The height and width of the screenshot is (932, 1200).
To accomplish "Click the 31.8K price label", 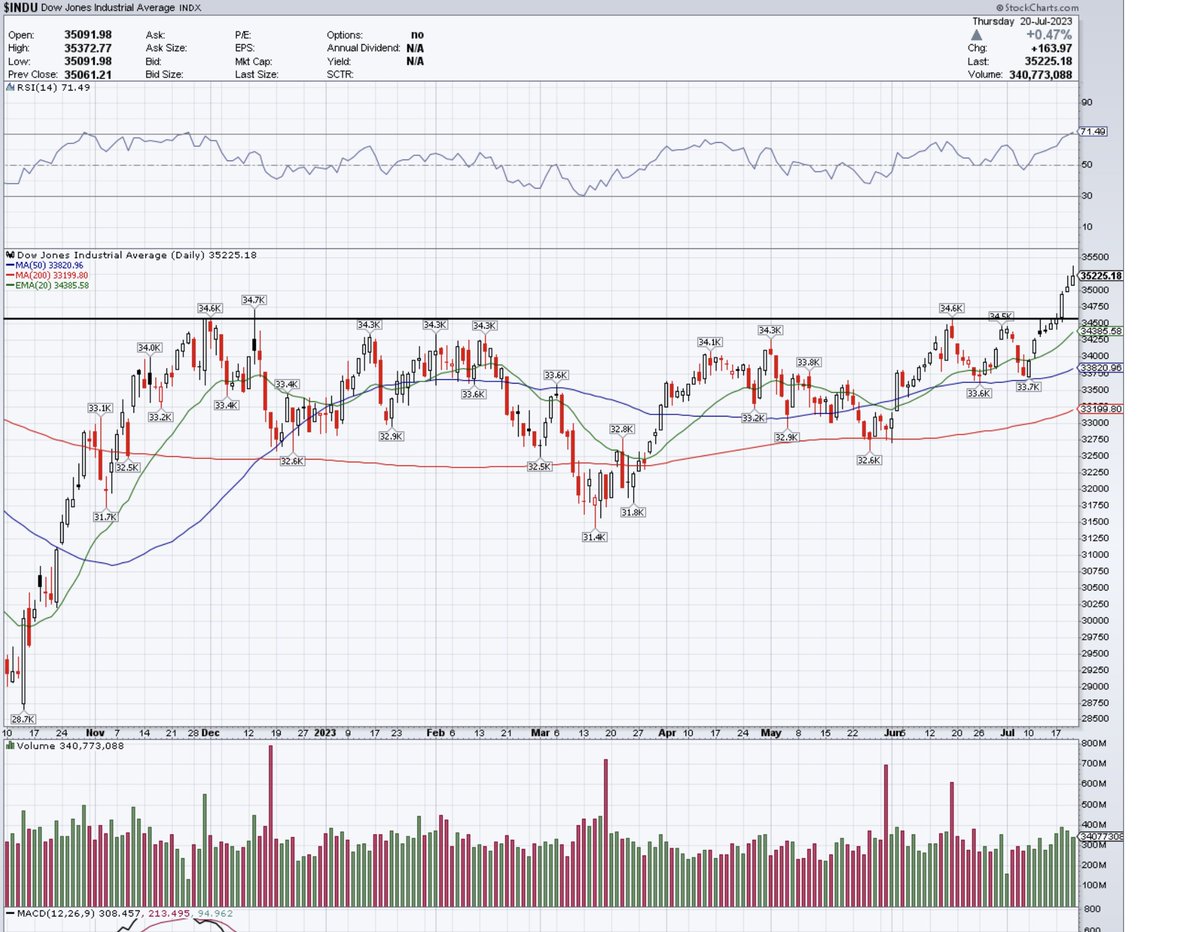I will [632, 511].
